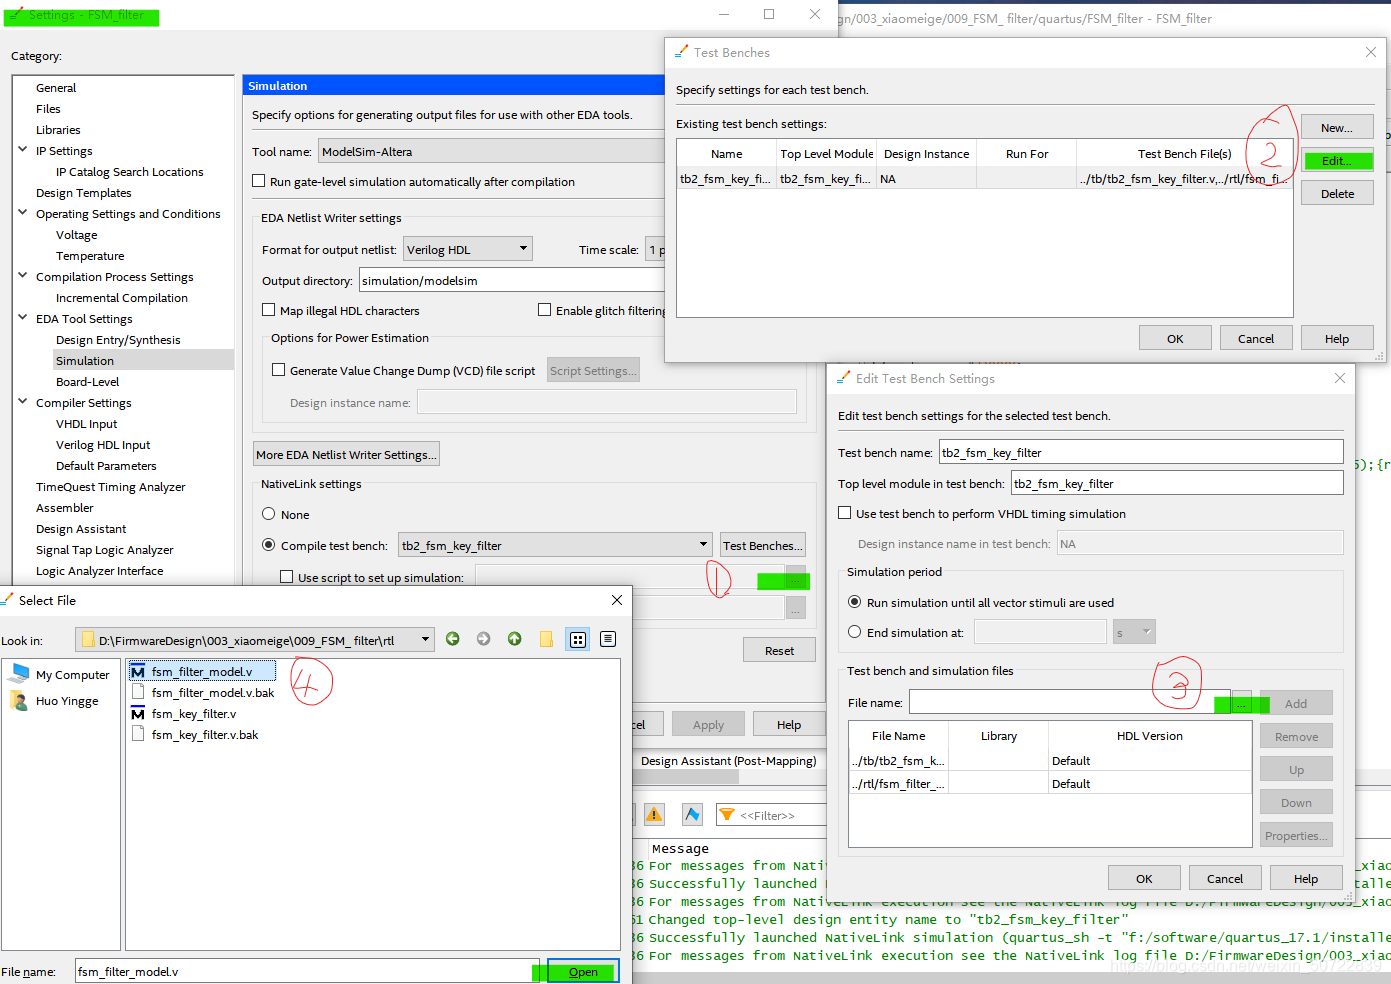Select the fsm_filter_model.v.bak file
The height and width of the screenshot is (984, 1391).
tap(203, 693)
